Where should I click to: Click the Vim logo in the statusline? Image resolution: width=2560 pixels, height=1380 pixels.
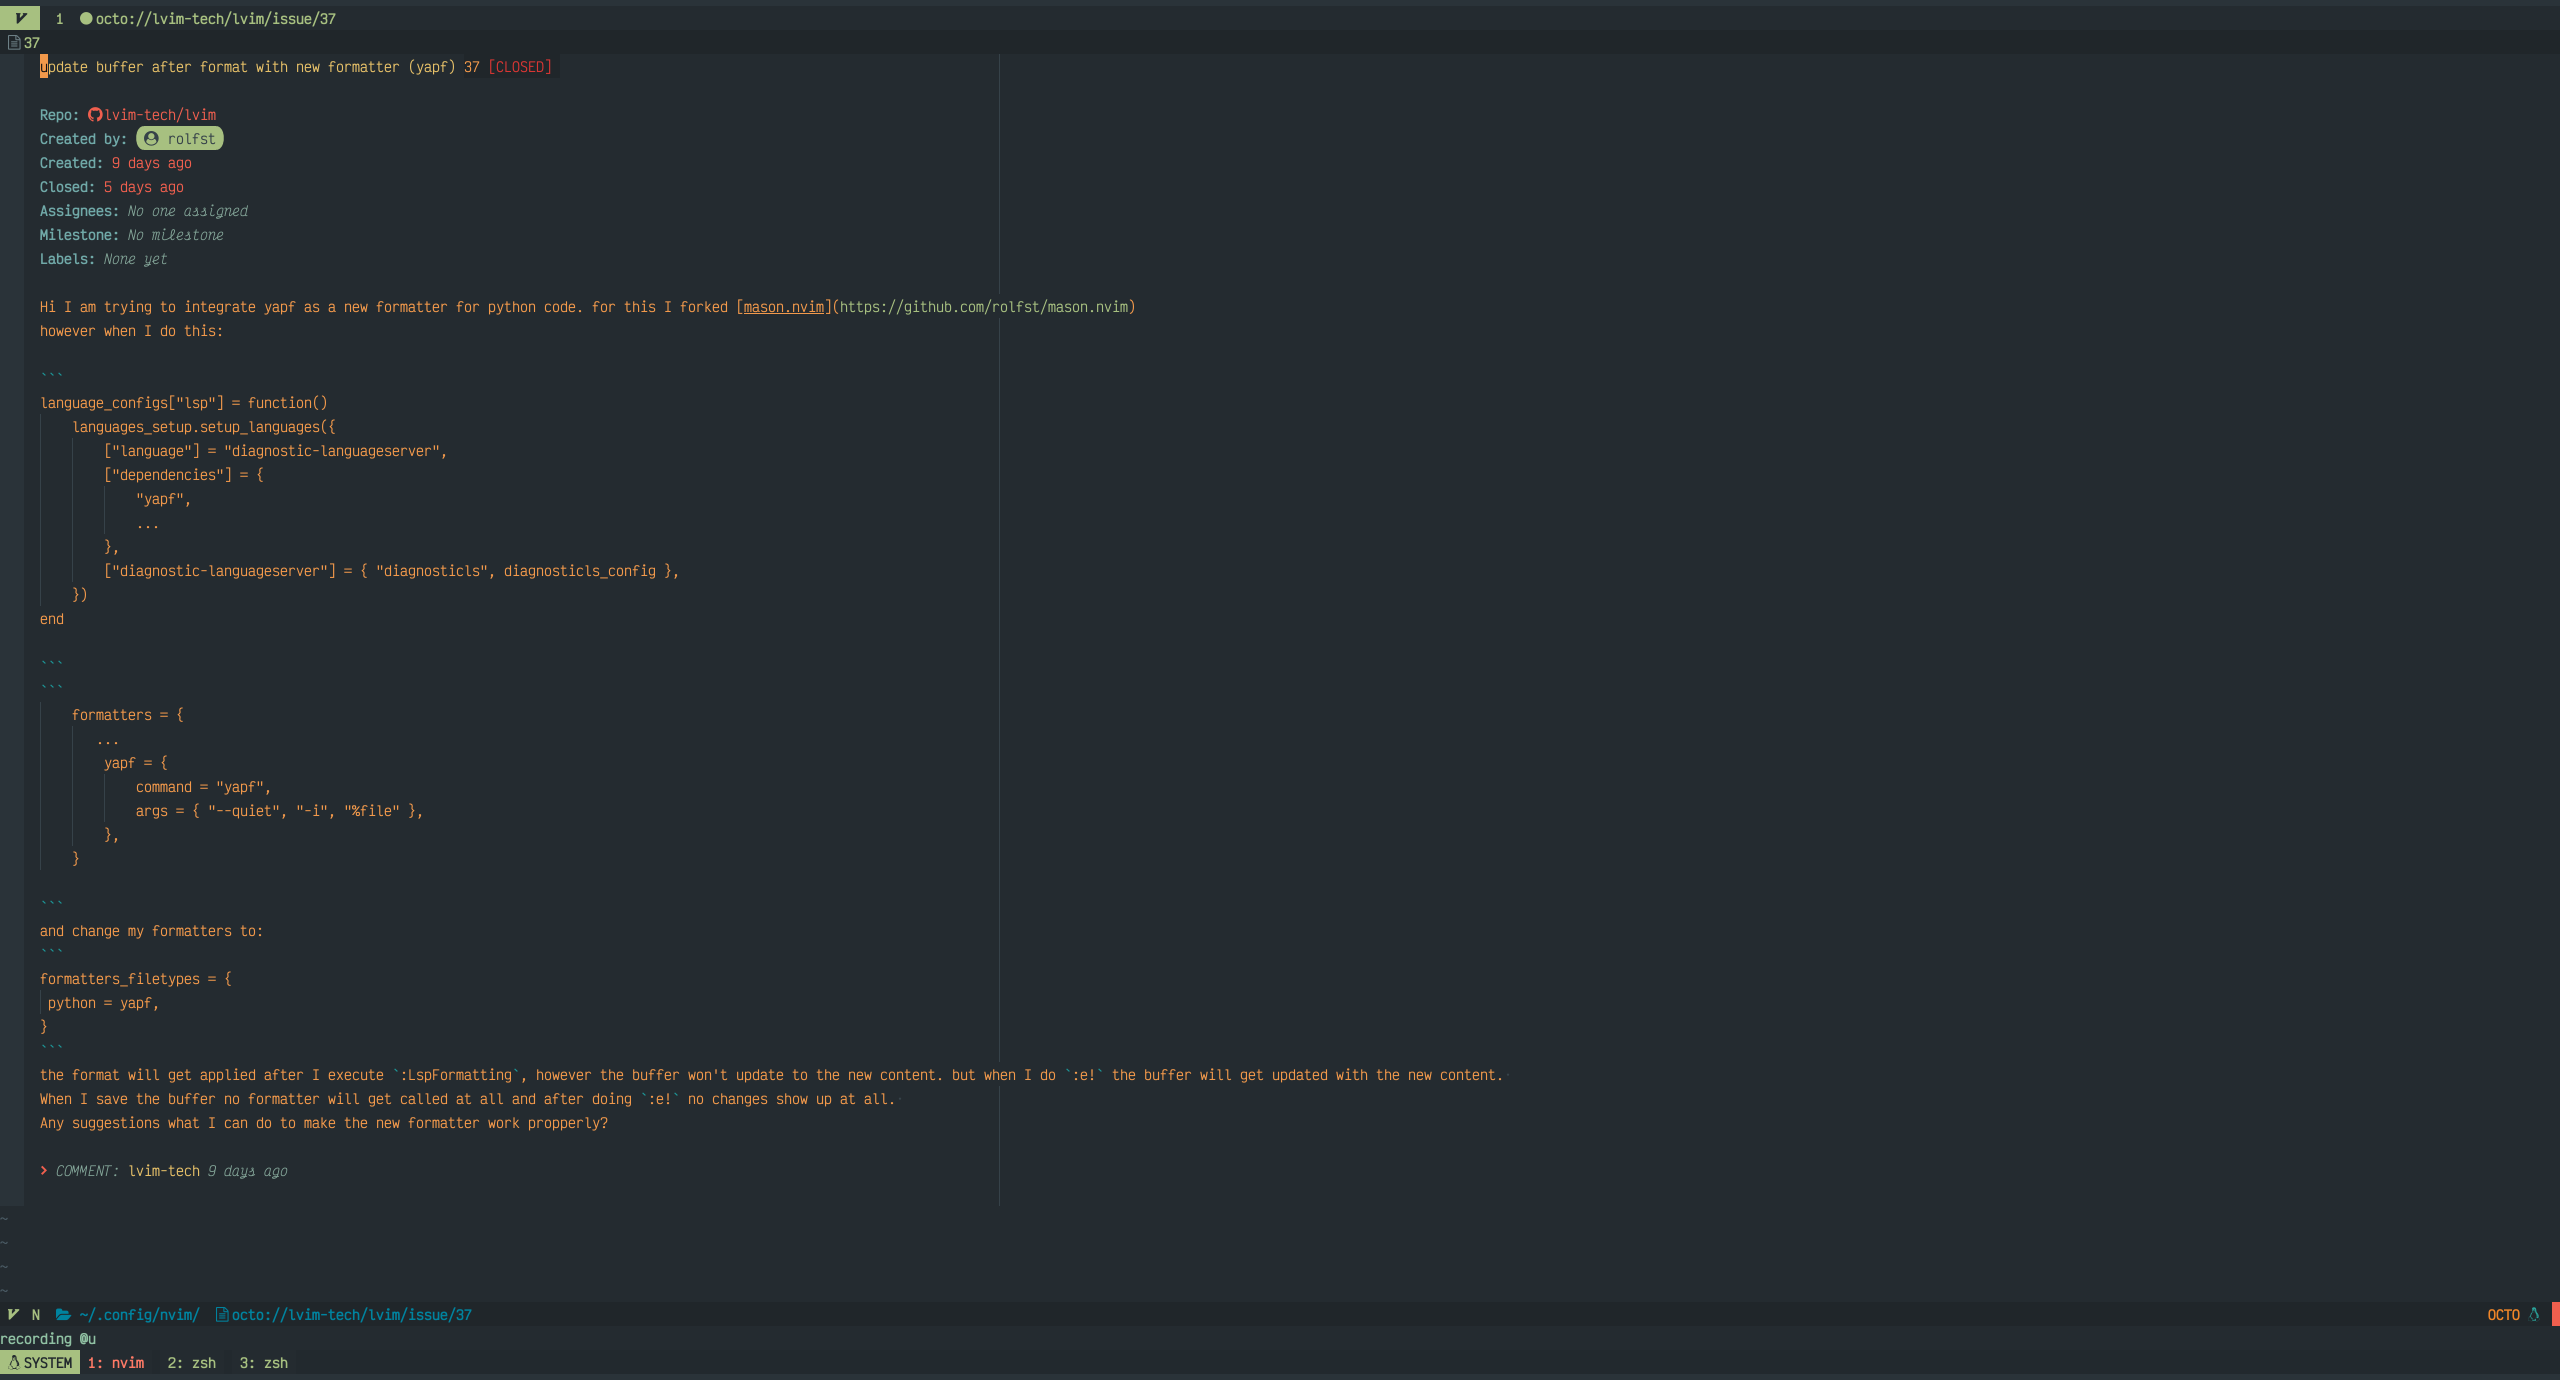tap(13, 1315)
